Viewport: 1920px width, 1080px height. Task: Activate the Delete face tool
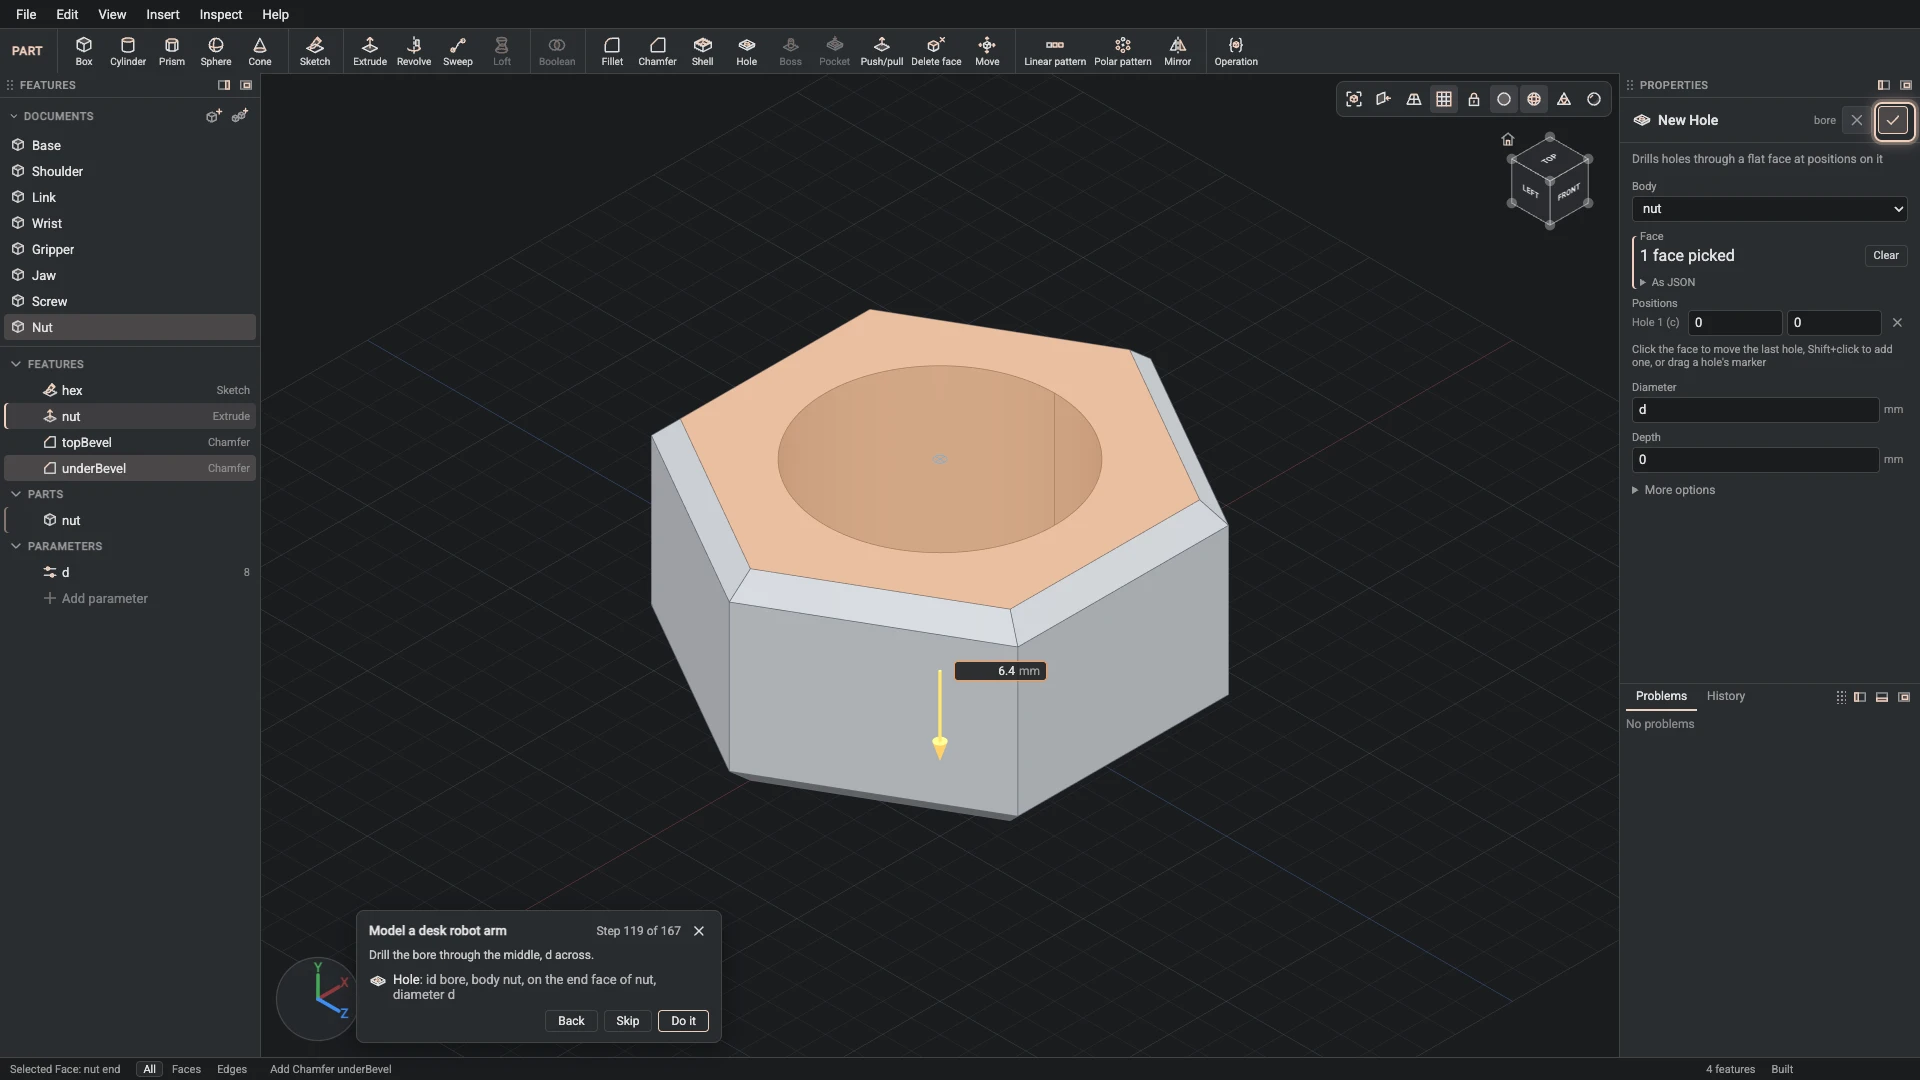point(936,51)
